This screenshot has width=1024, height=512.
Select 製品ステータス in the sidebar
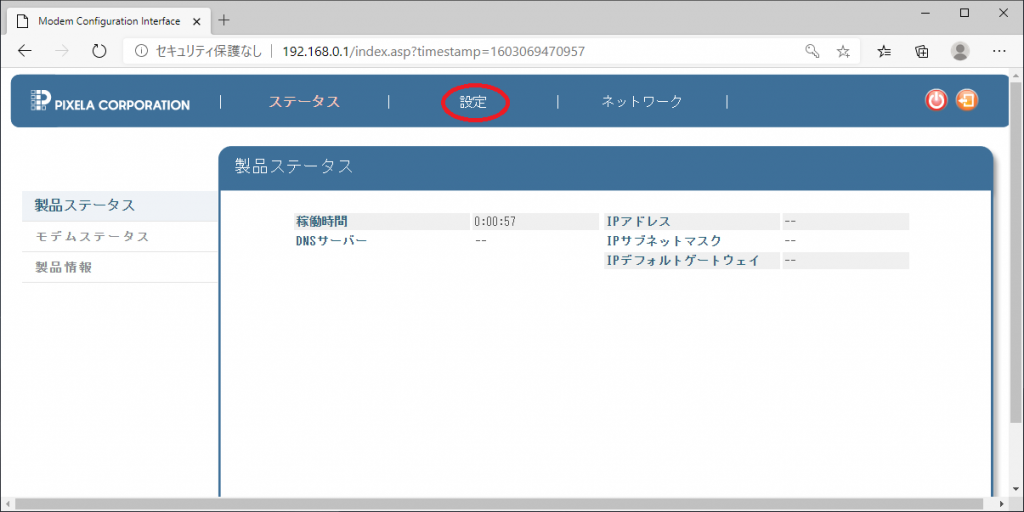pos(85,205)
